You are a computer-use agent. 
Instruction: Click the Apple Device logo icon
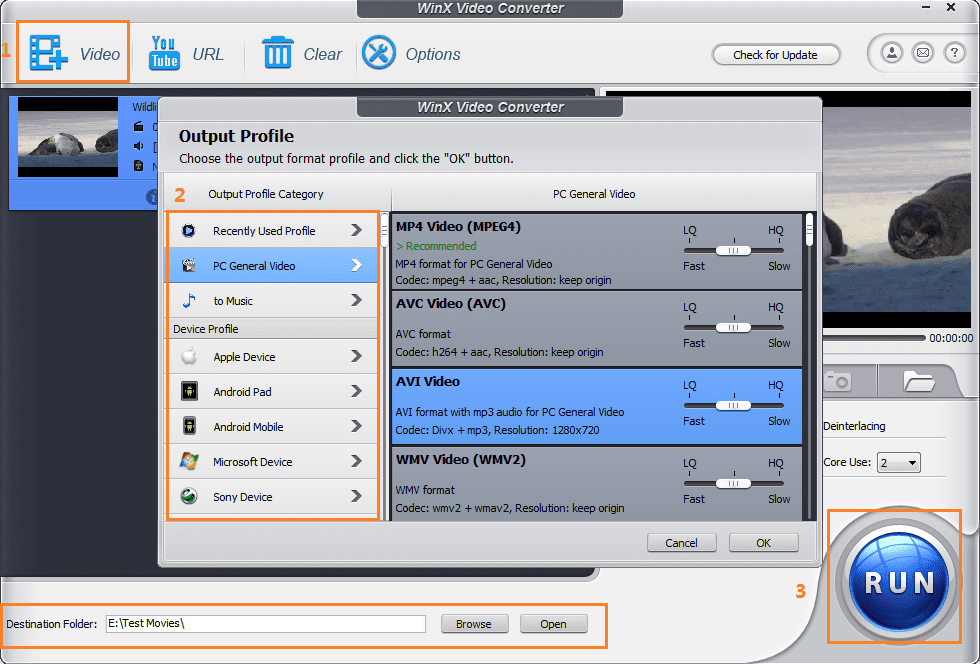tap(189, 356)
